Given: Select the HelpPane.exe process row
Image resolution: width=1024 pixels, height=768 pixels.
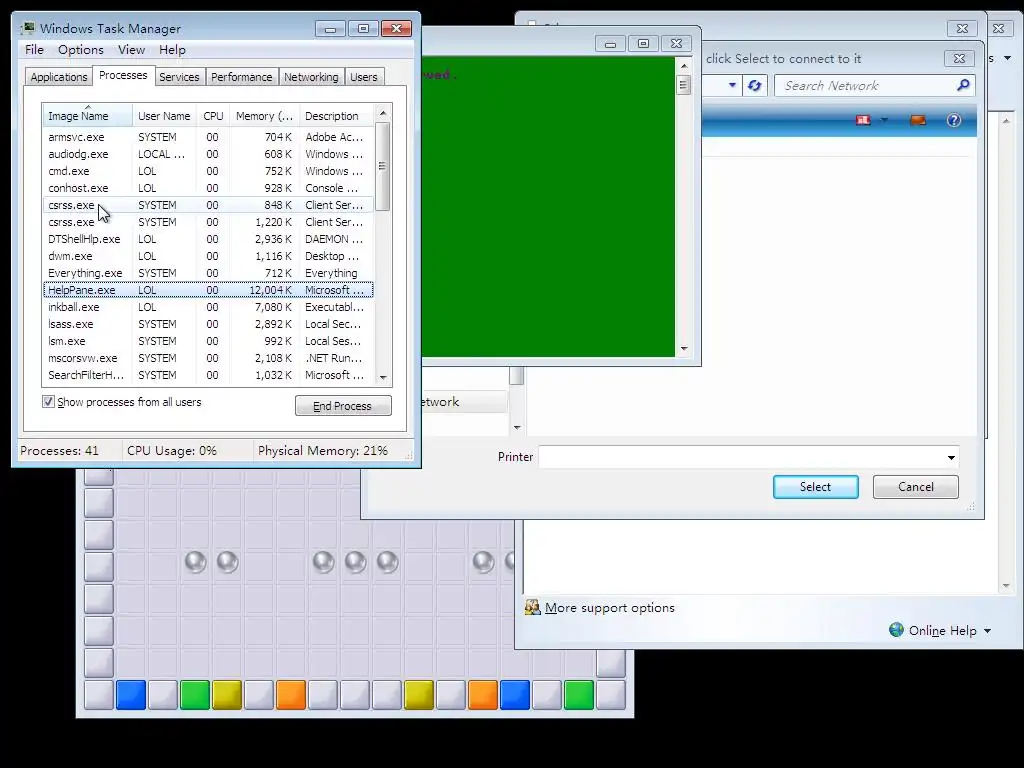Looking at the screenshot, I should tap(208, 290).
